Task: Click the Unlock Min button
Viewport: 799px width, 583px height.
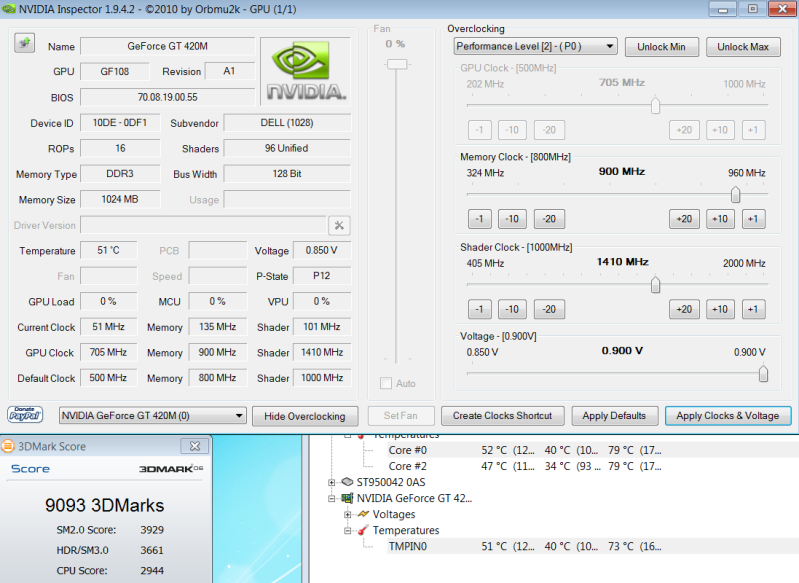Action: (x=661, y=47)
